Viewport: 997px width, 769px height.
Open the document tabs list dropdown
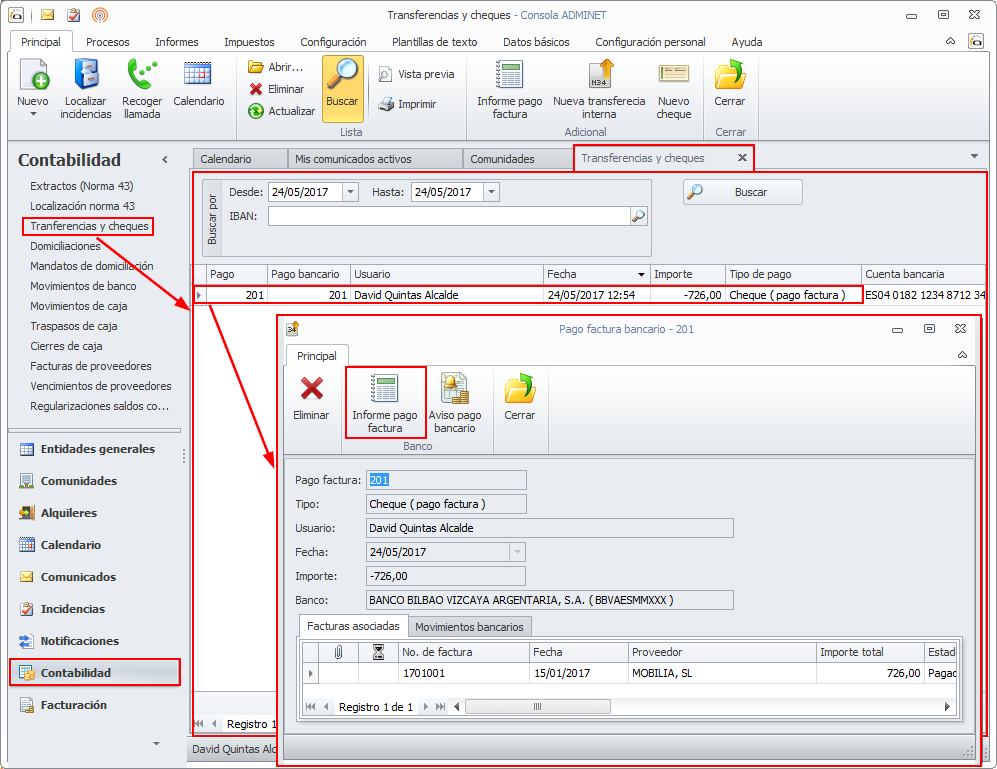point(974,156)
